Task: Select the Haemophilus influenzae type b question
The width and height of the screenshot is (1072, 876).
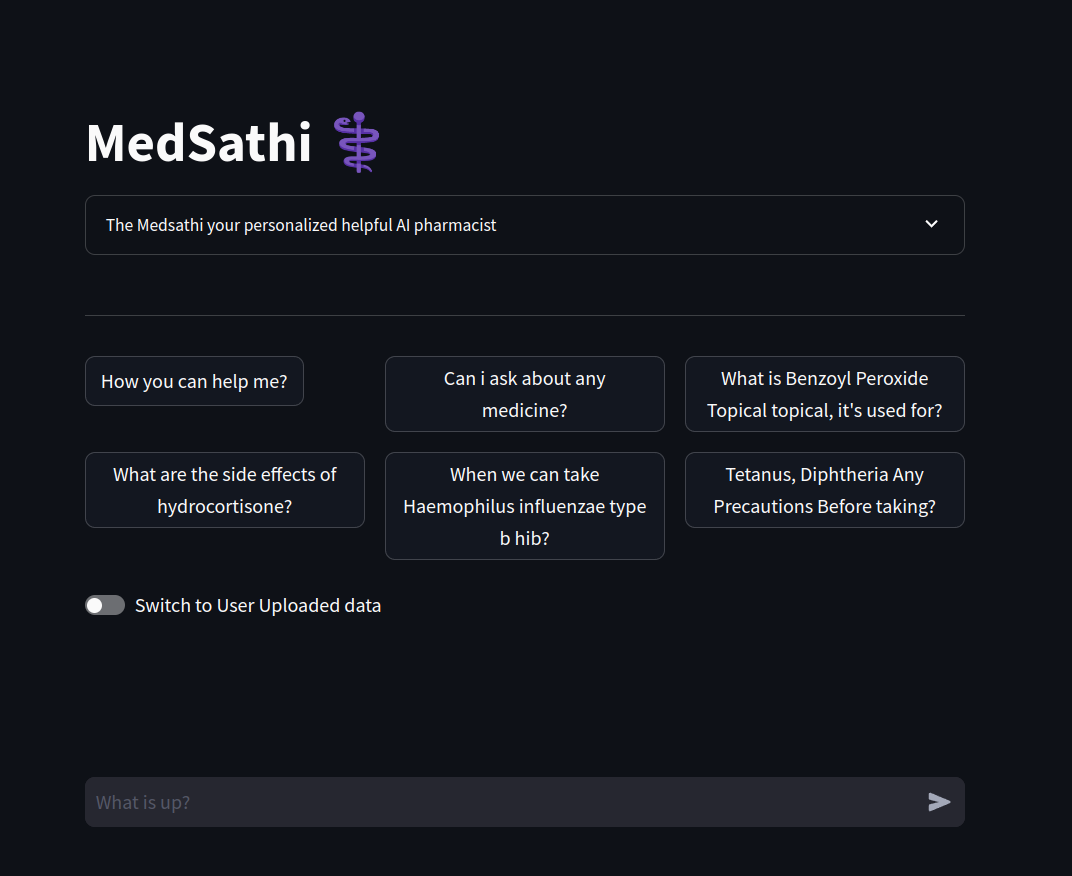Action: pyautogui.click(x=524, y=506)
